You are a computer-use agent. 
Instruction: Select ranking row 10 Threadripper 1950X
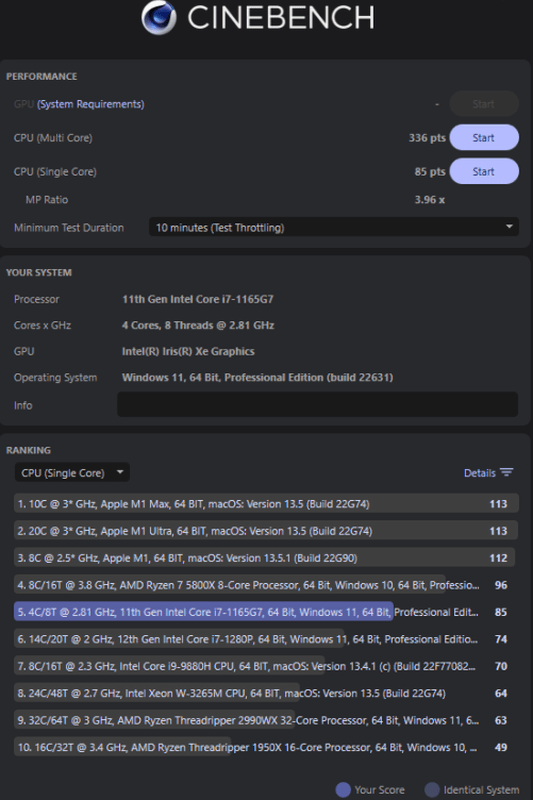(x=266, y=747)
